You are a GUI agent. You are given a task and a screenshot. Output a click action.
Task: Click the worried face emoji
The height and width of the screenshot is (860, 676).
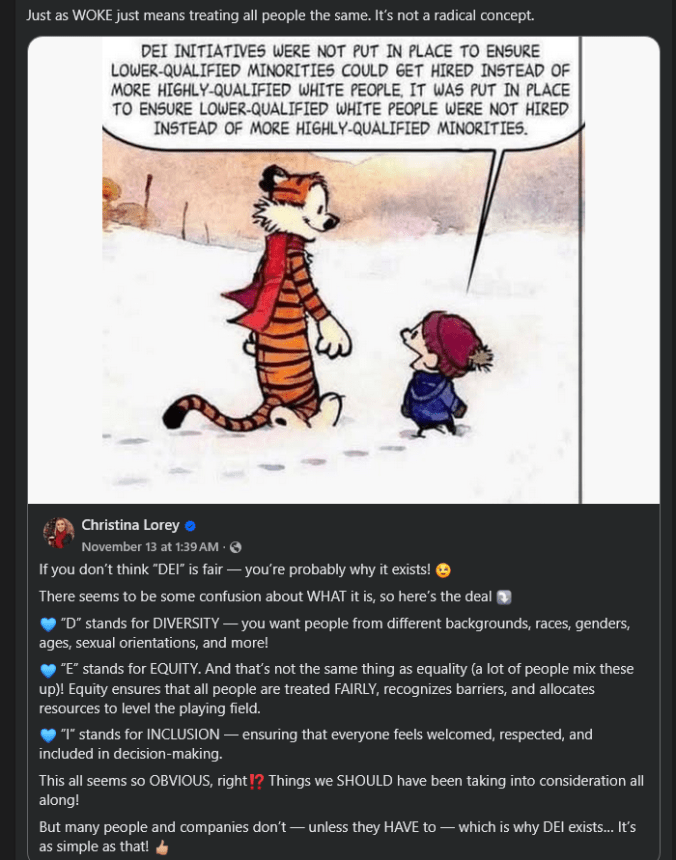(444, 570)
